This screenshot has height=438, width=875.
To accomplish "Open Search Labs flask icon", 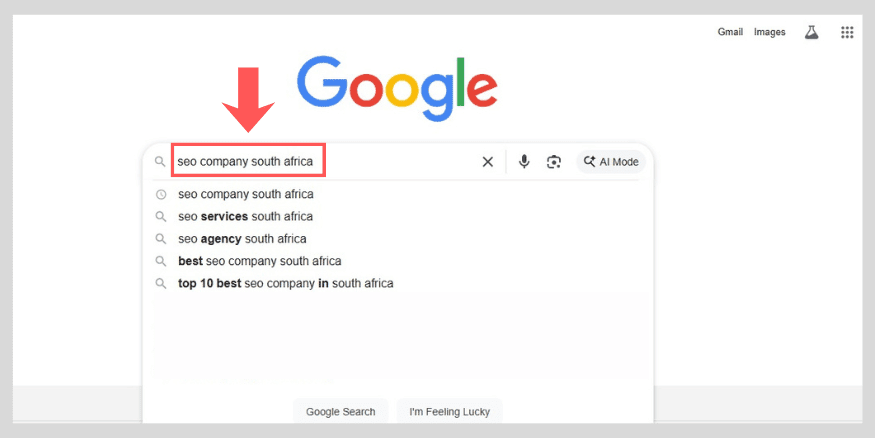I will pyautogui.click(x=811, y=32).
